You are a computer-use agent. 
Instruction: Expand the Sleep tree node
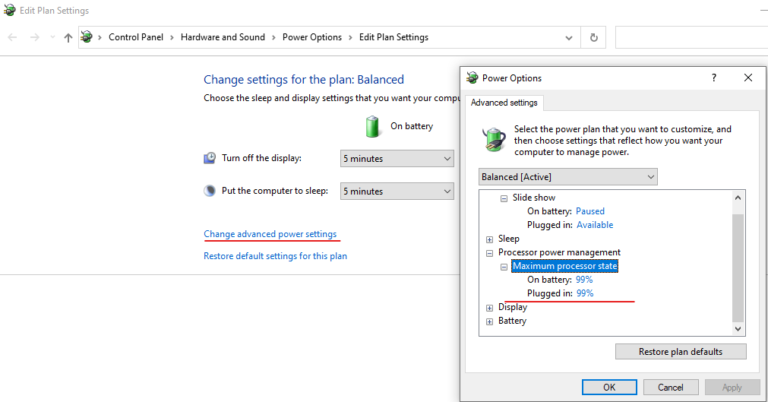click(x=489, y=239)
